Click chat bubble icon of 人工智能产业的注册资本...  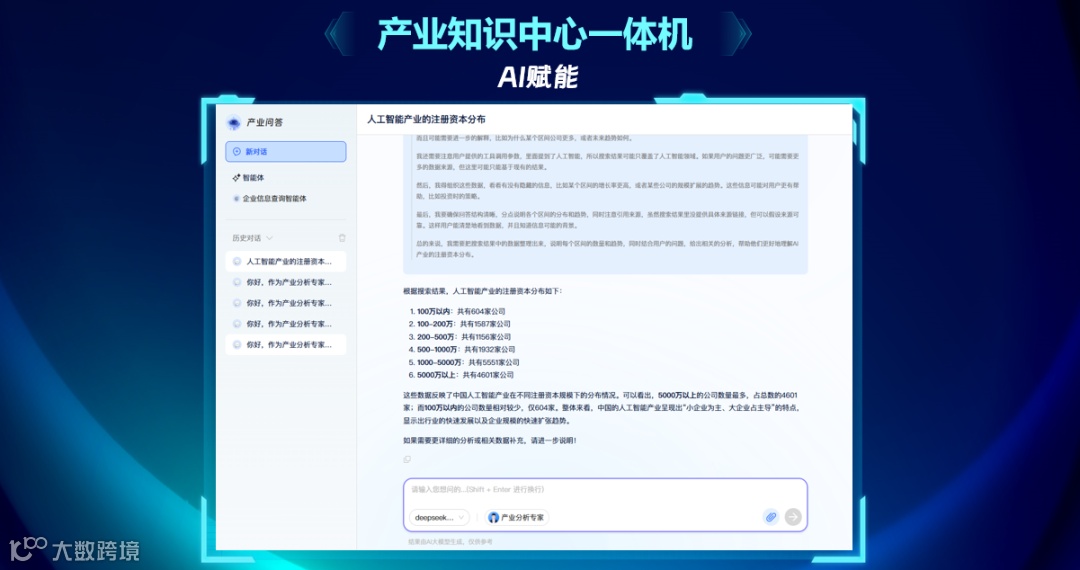coord(237,262)
